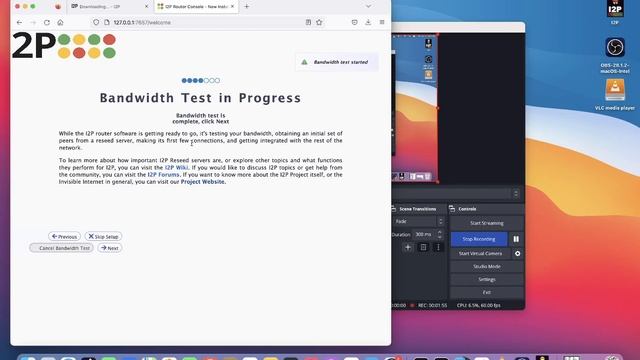
Task: Go to Previous setup step
Action: [x=64, y=236]
